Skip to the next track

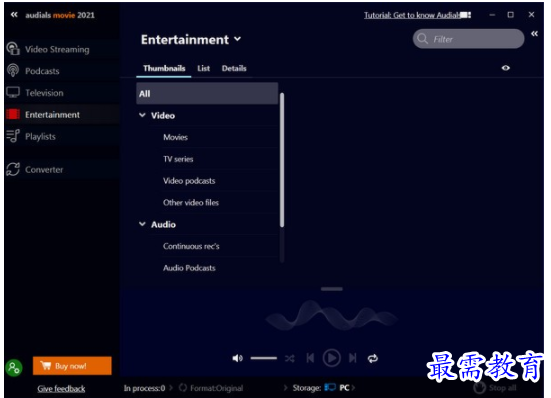pos(352,358)
